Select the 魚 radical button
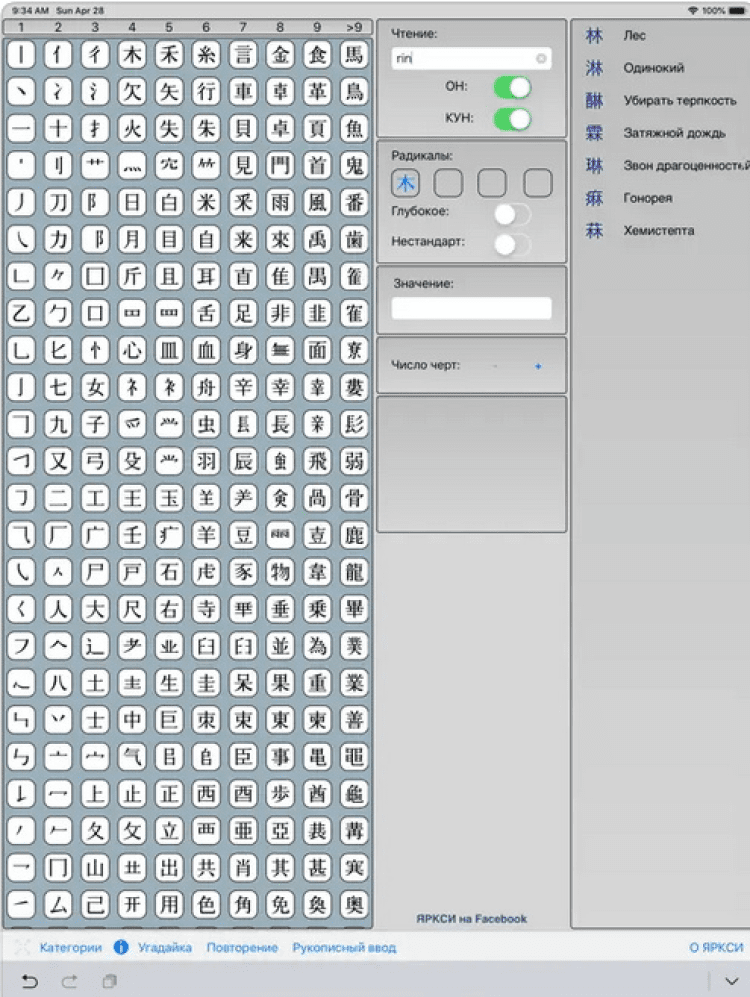The width and height of the screenshot is (750, 997). coord(354,128)
